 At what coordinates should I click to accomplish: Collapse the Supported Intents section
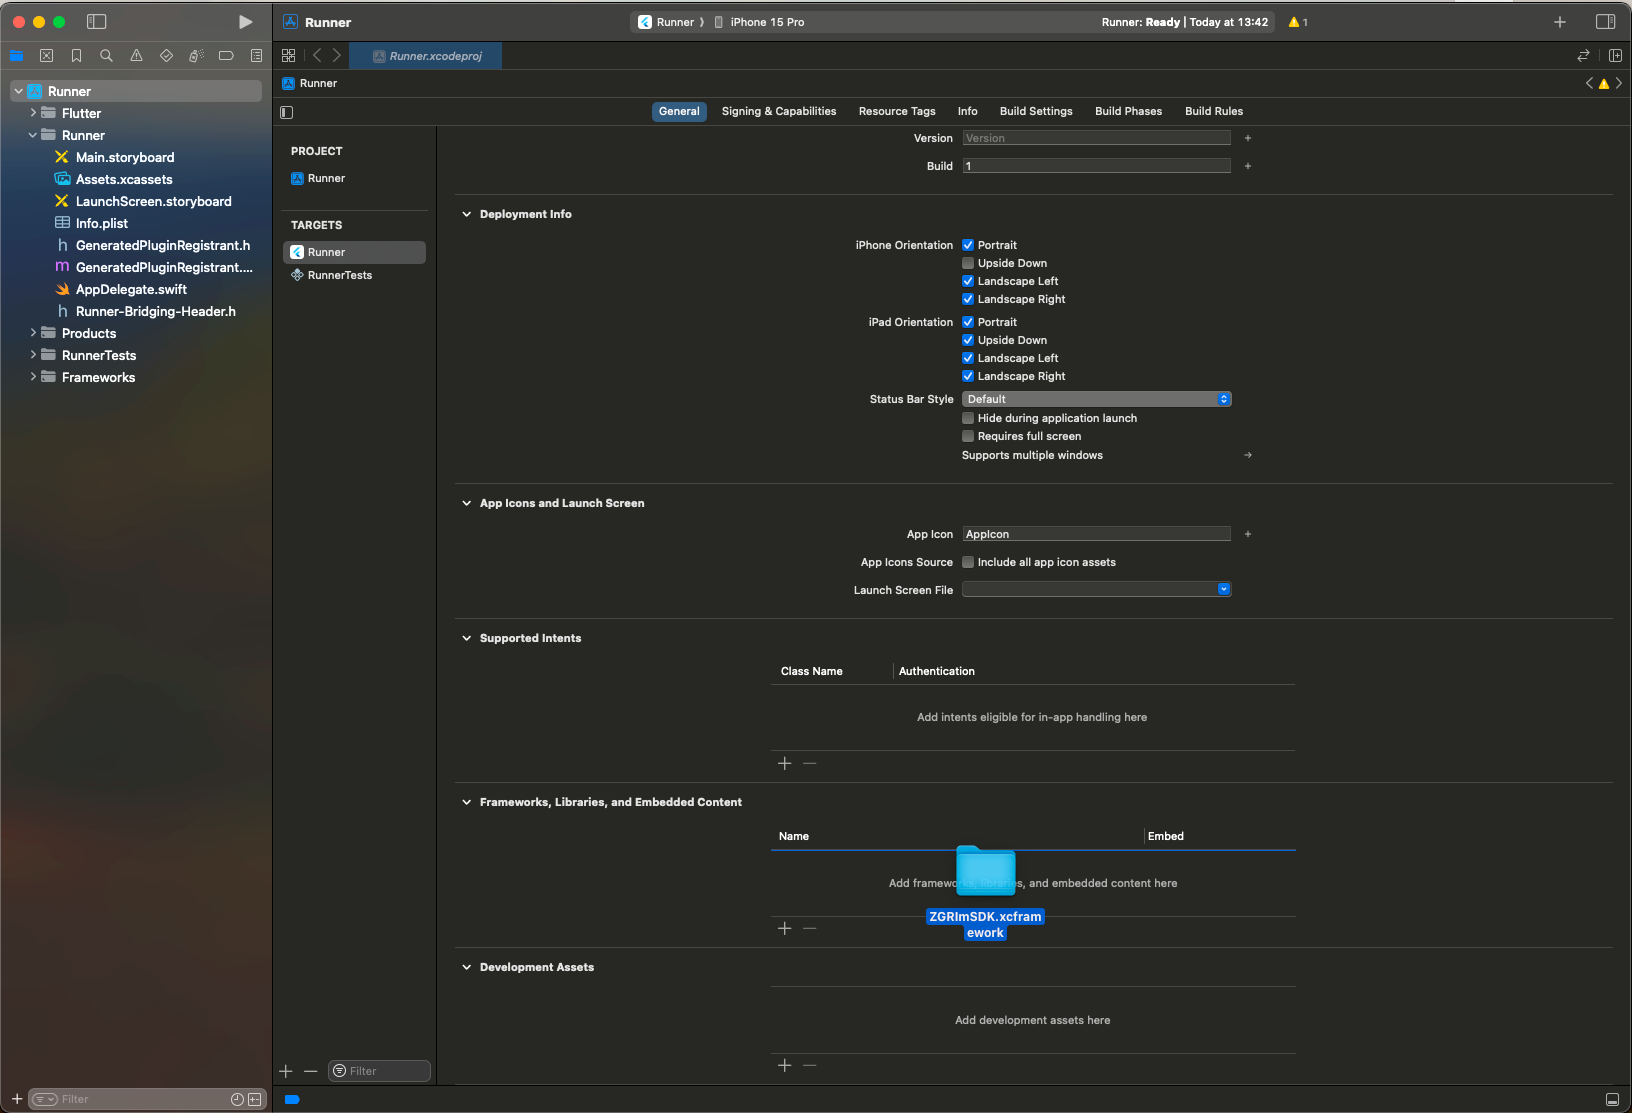pos(466,638)
